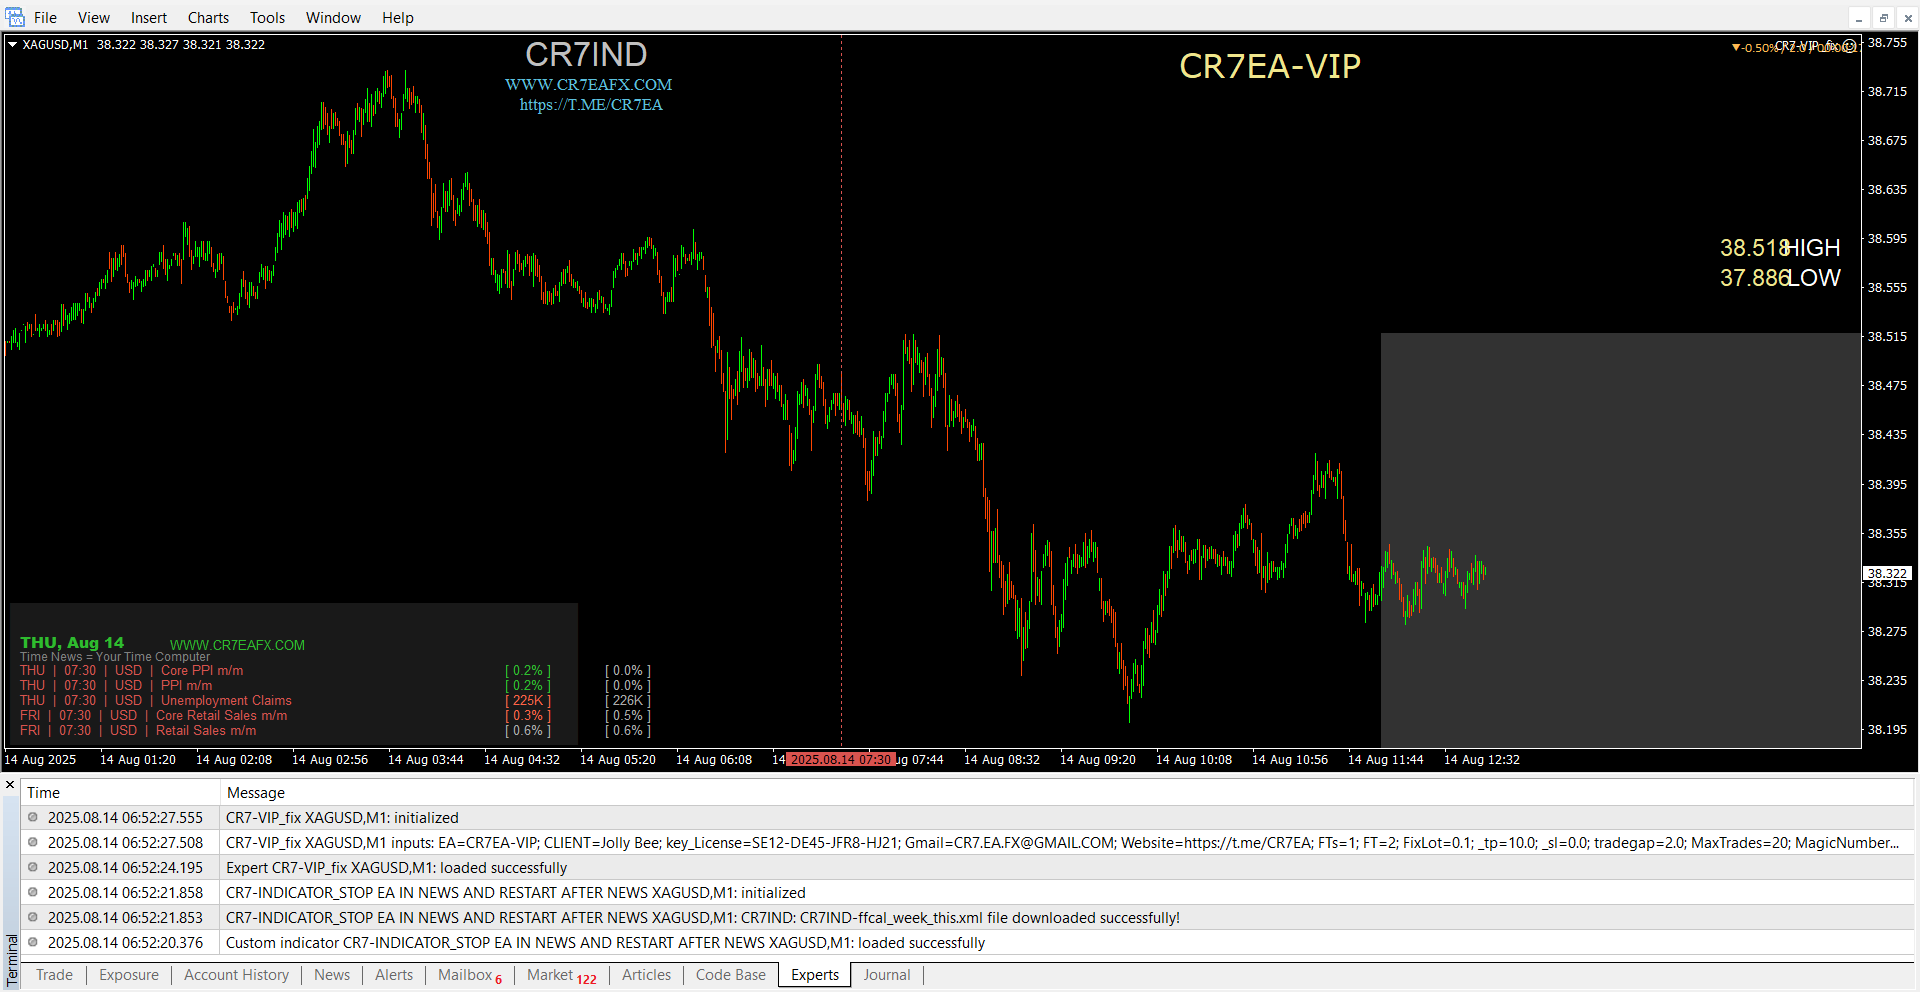The image size is (1920, 992).
Task: Select the Experts tab
Action: (815, 975)
